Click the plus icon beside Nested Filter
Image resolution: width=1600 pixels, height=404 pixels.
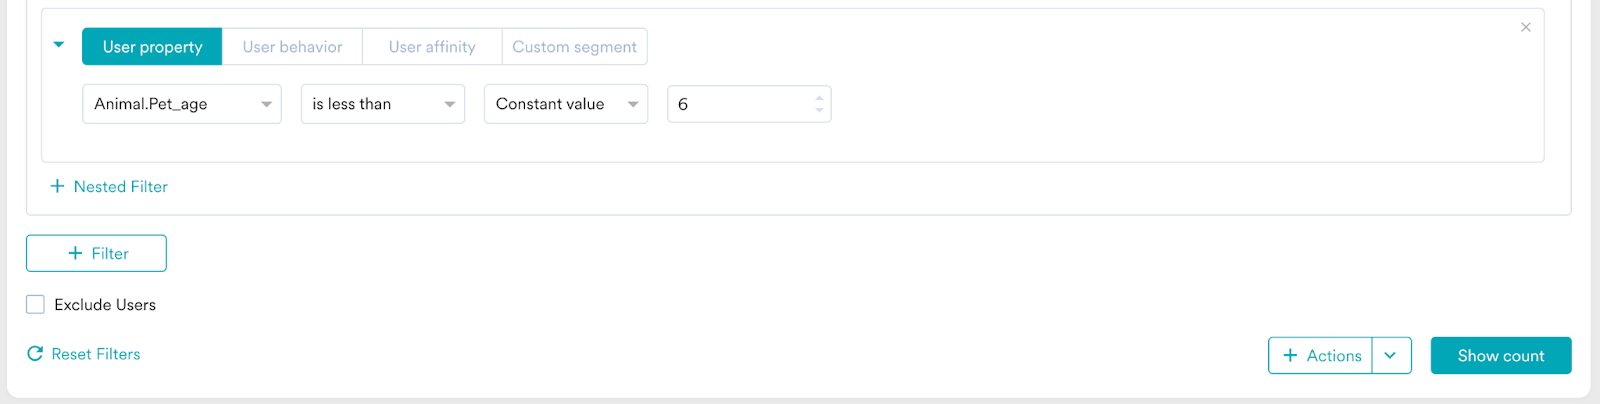[58, 186]
